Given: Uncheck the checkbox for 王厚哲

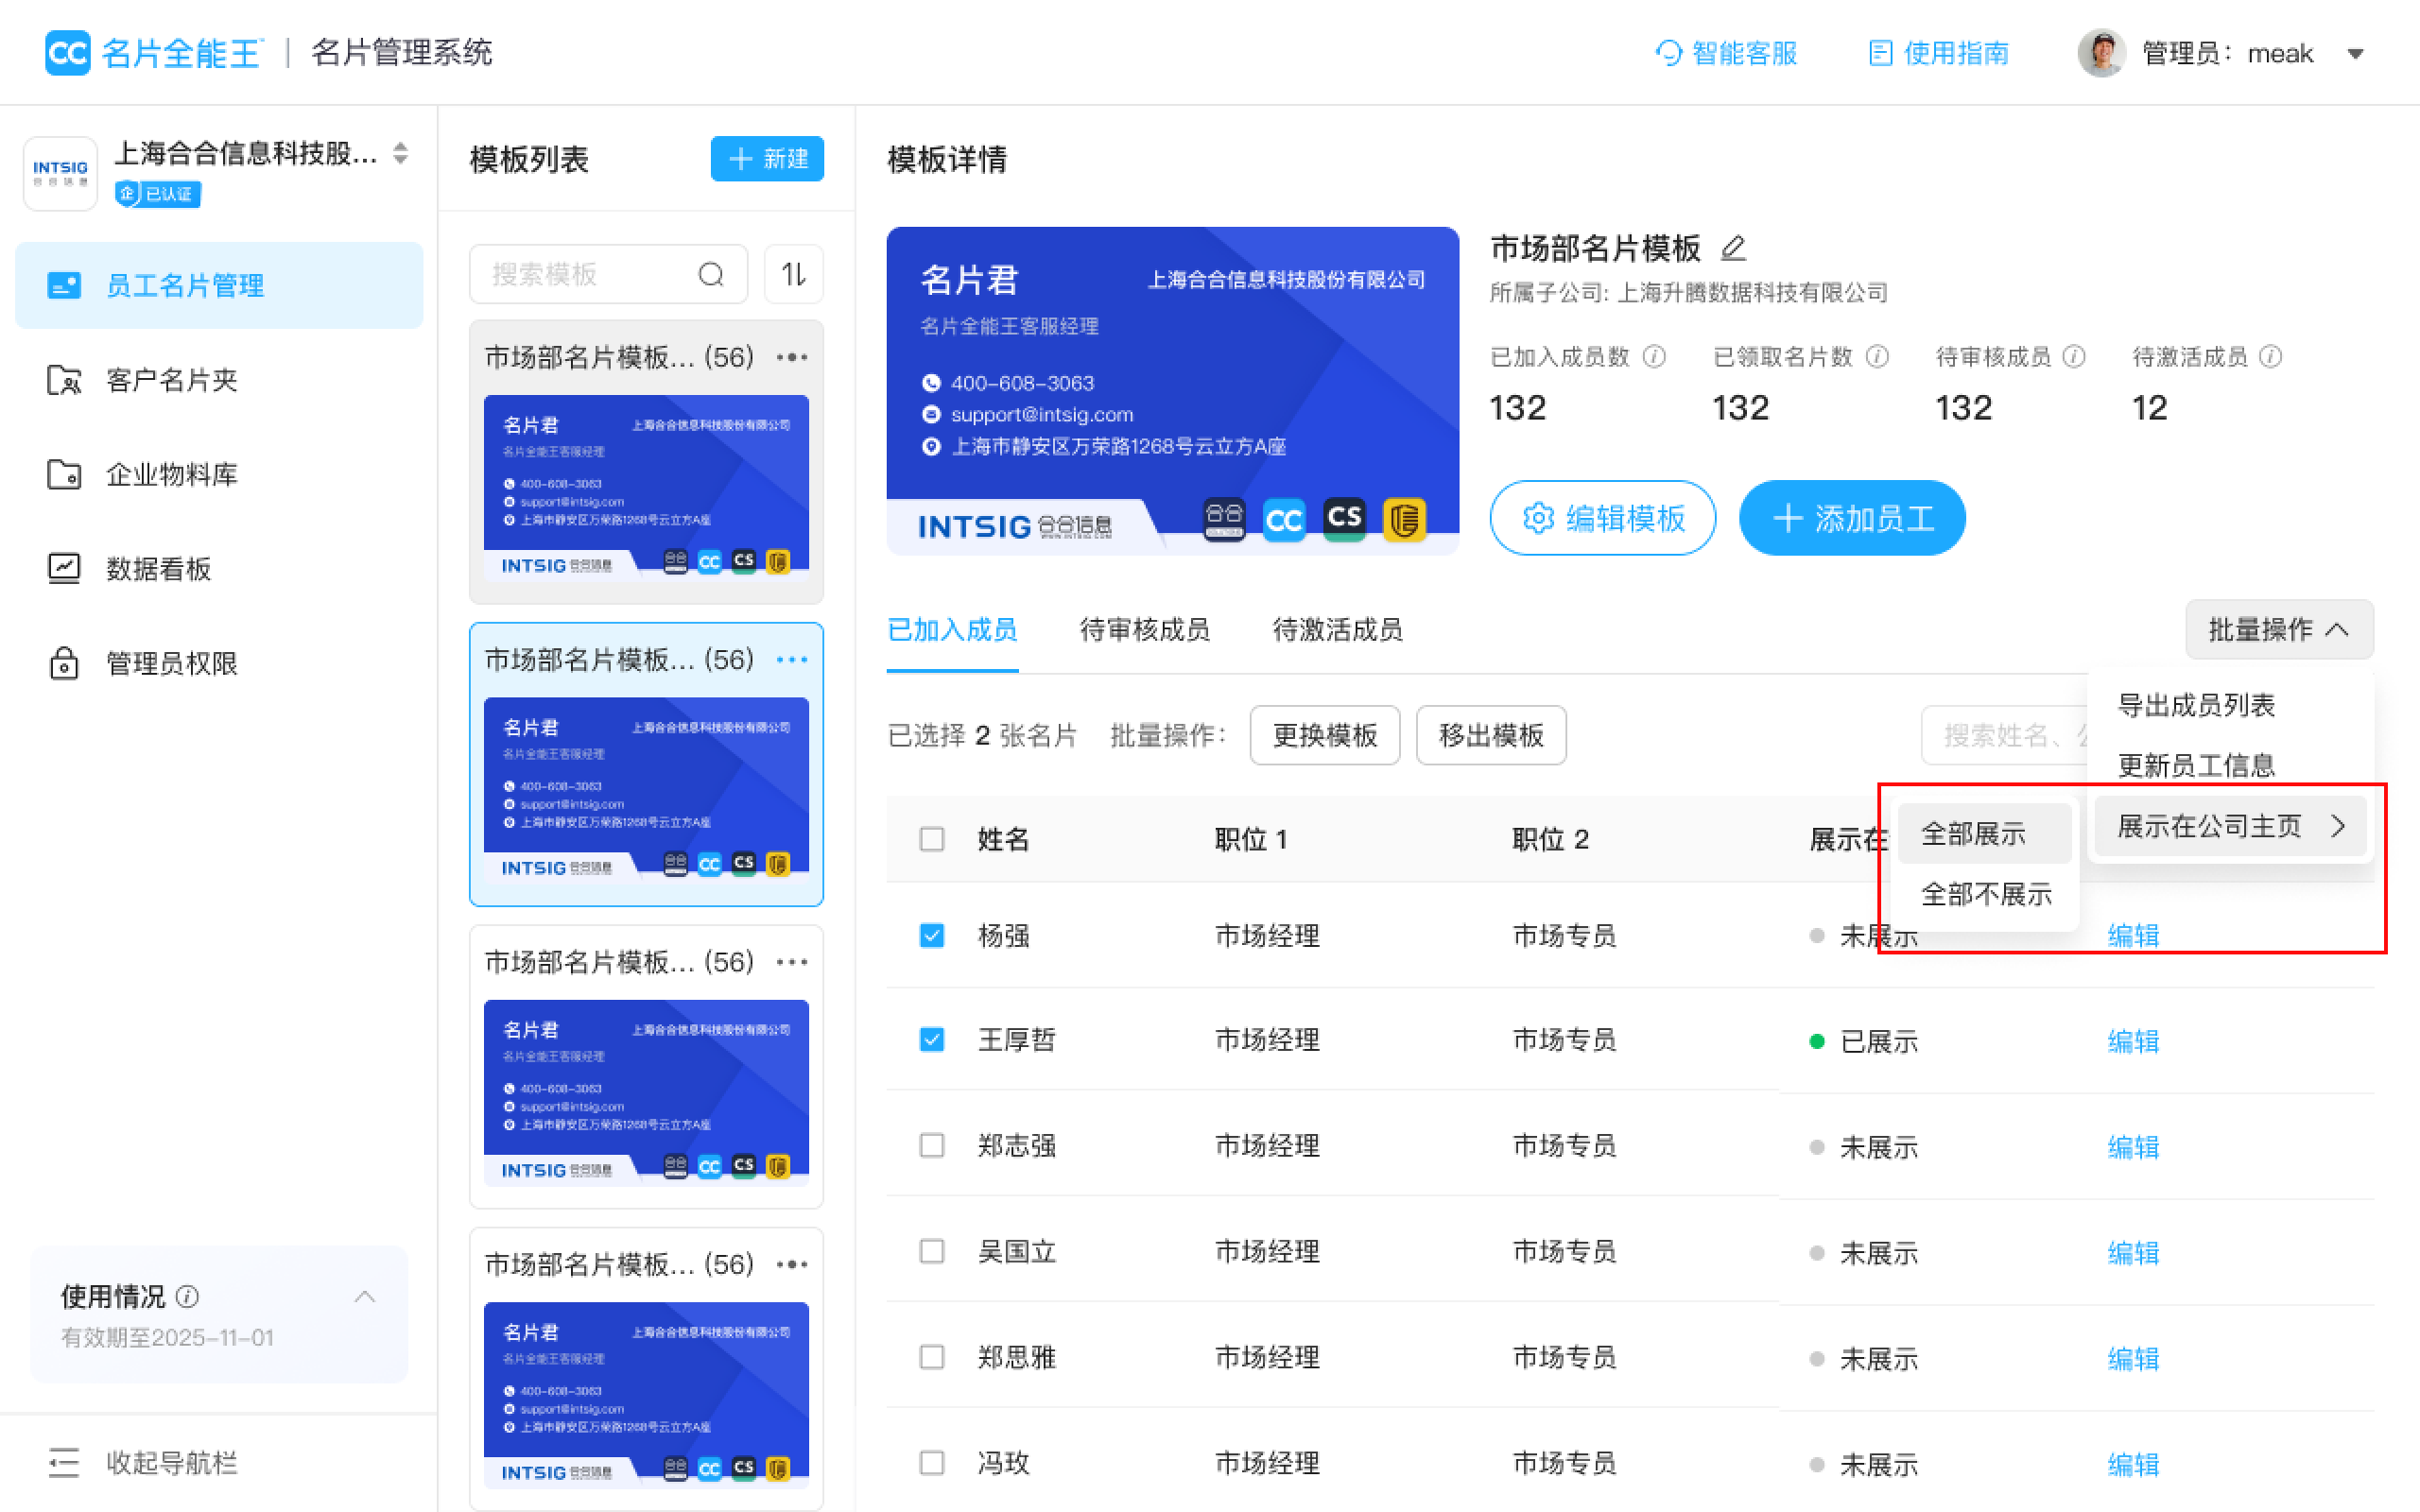Looking at the screenshot, I should pyautogui.click(x=932, y=1040).
